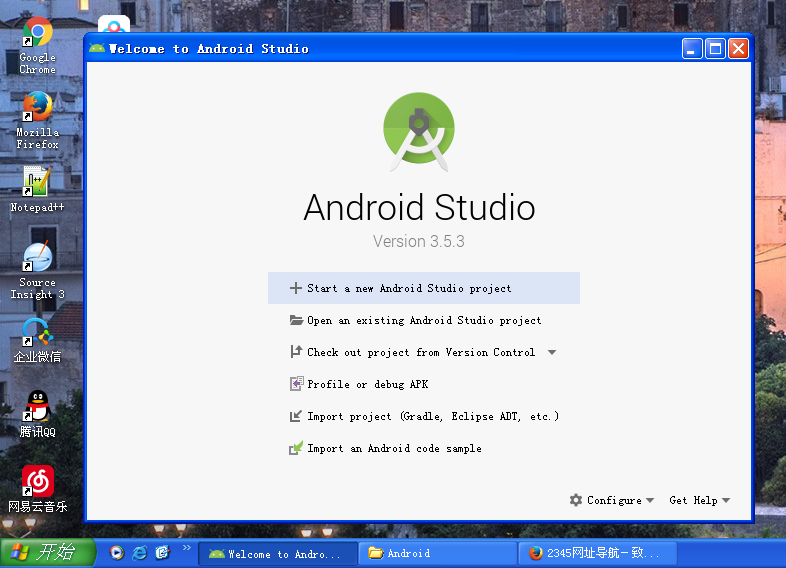This screenshot has width=786, height=568.
Task: Click the plus icon for new project
Action: (x=296, y=288)
